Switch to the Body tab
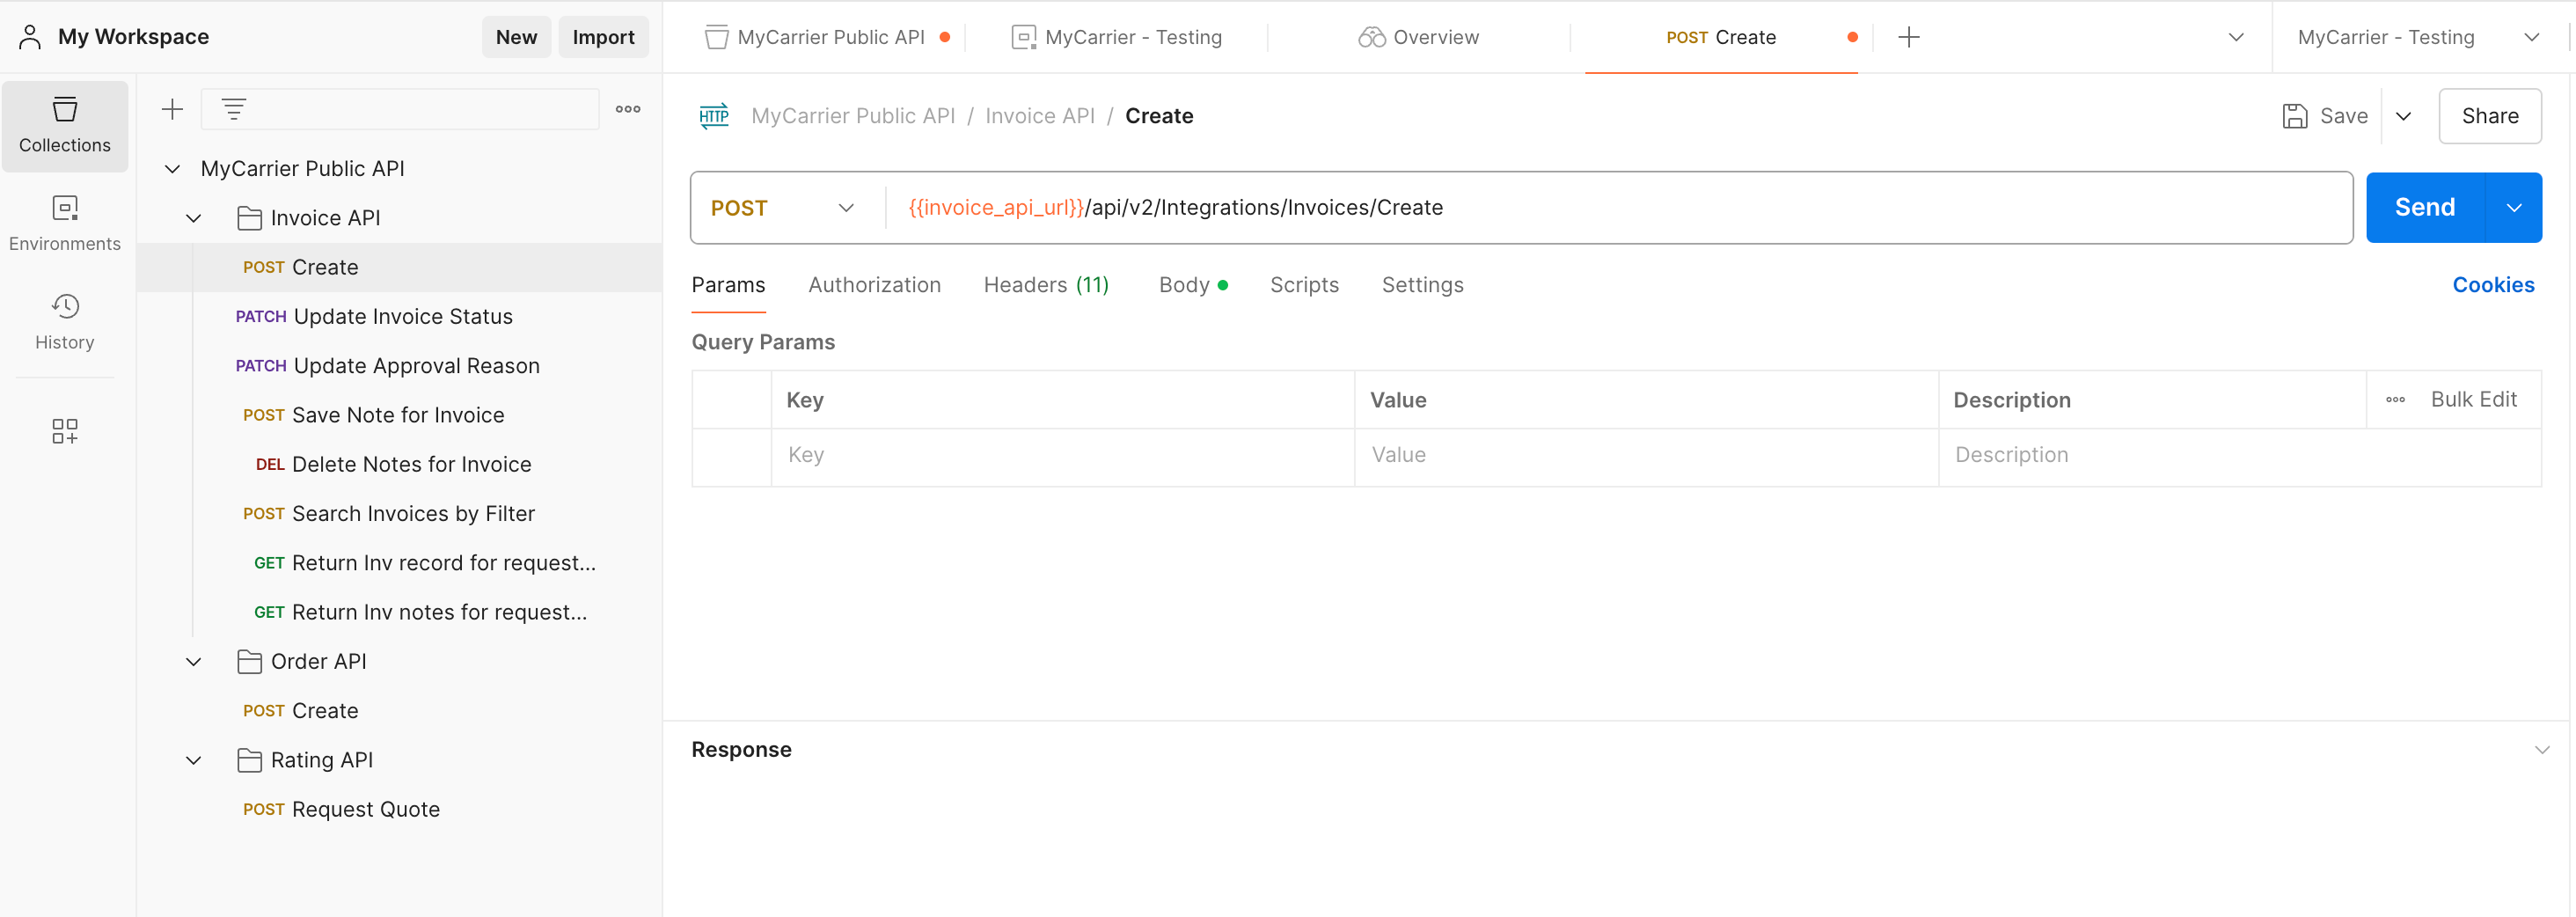2576x917 pixels. click(x=1192, y=285)
